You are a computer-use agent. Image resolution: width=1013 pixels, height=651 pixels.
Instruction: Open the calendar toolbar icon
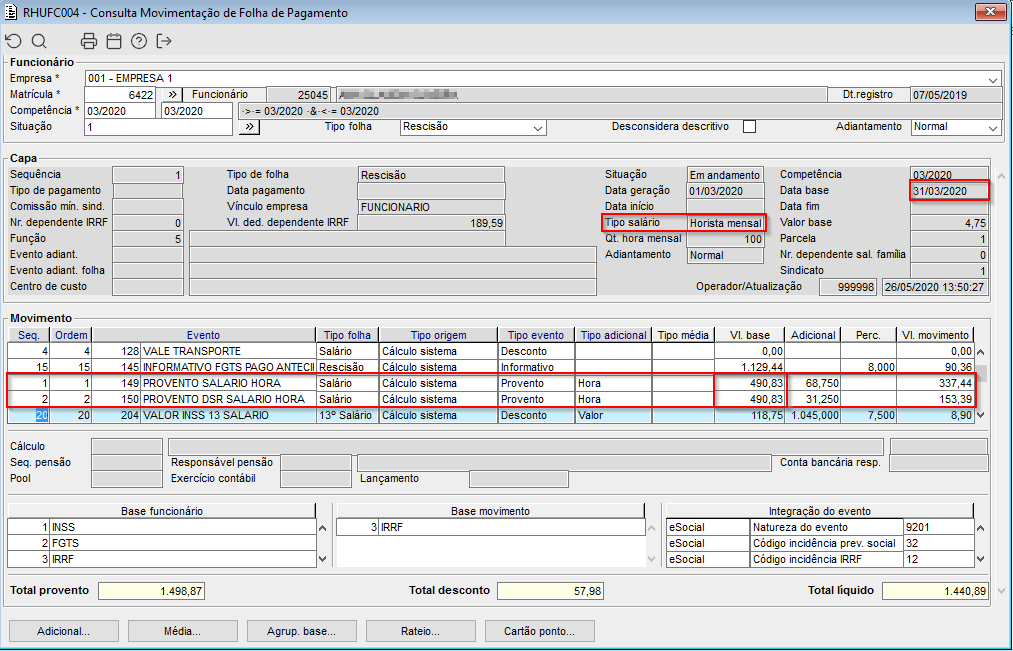click(x=114, y=41)
